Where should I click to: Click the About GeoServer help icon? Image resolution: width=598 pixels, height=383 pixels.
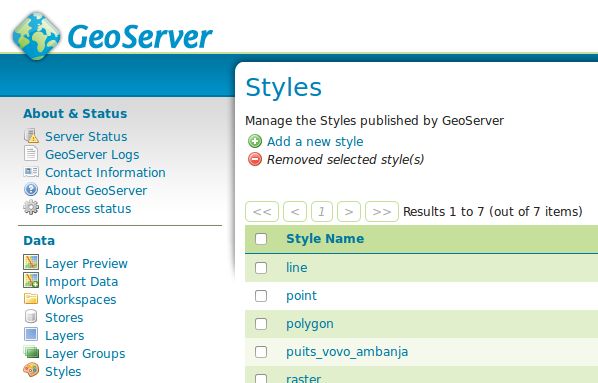(x=31, y=190)
